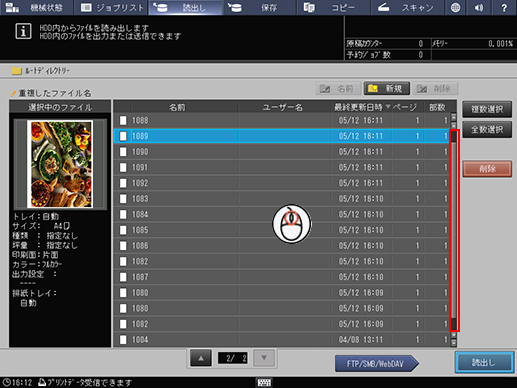Click the 部数 column header

(437, 107)
